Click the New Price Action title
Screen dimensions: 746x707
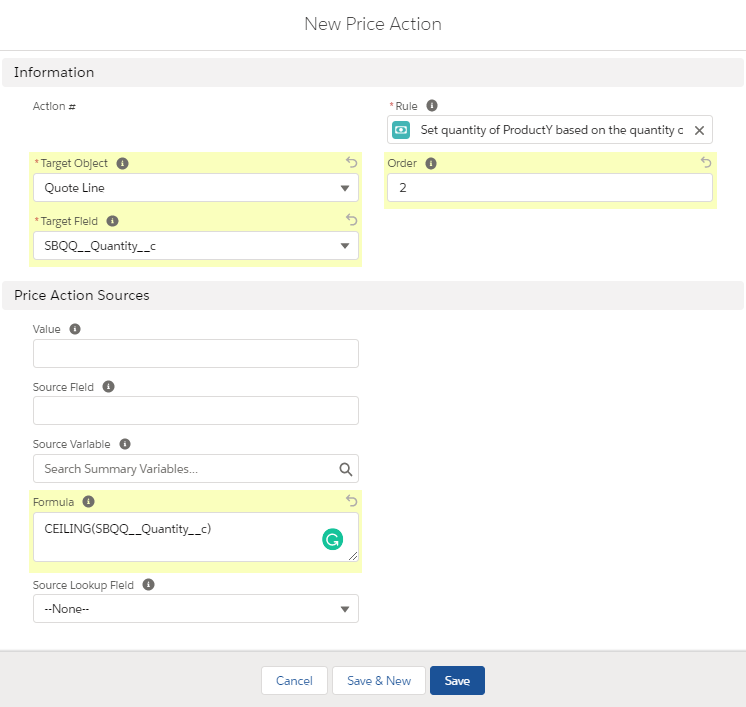pos(373,24)
